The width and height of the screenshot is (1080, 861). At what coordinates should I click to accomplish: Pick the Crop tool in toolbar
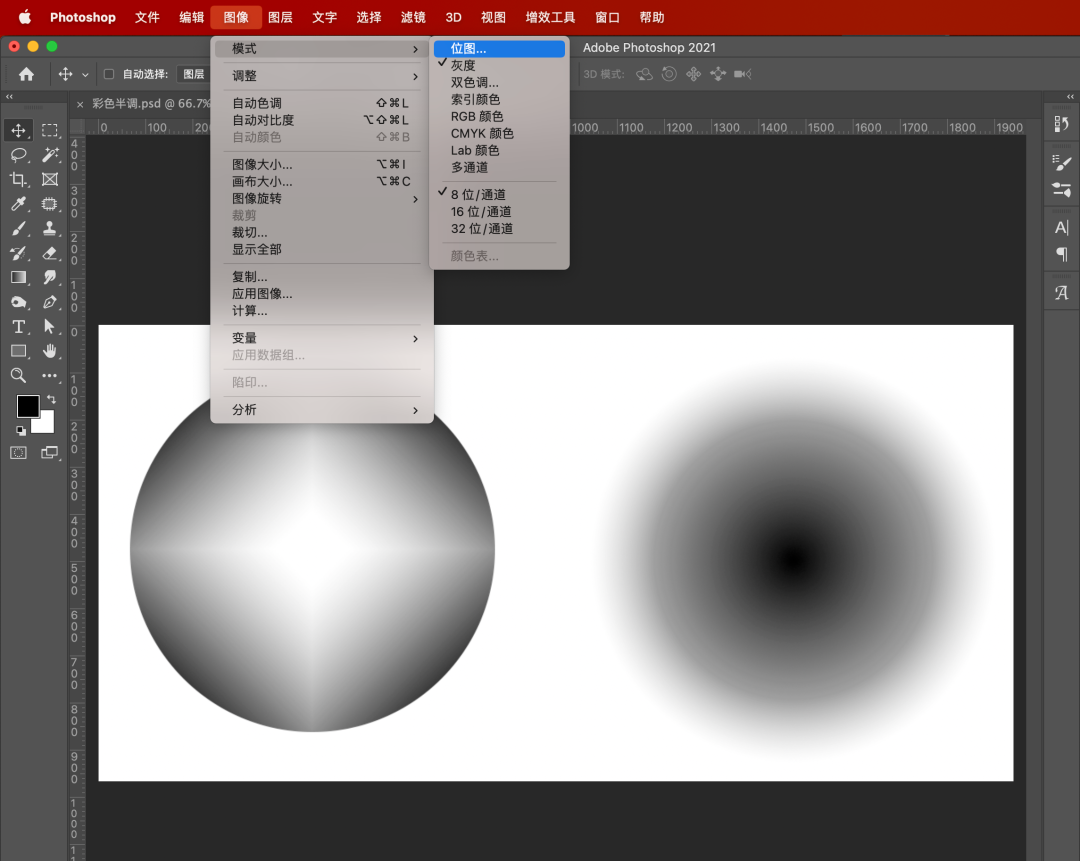click(18, 180)
